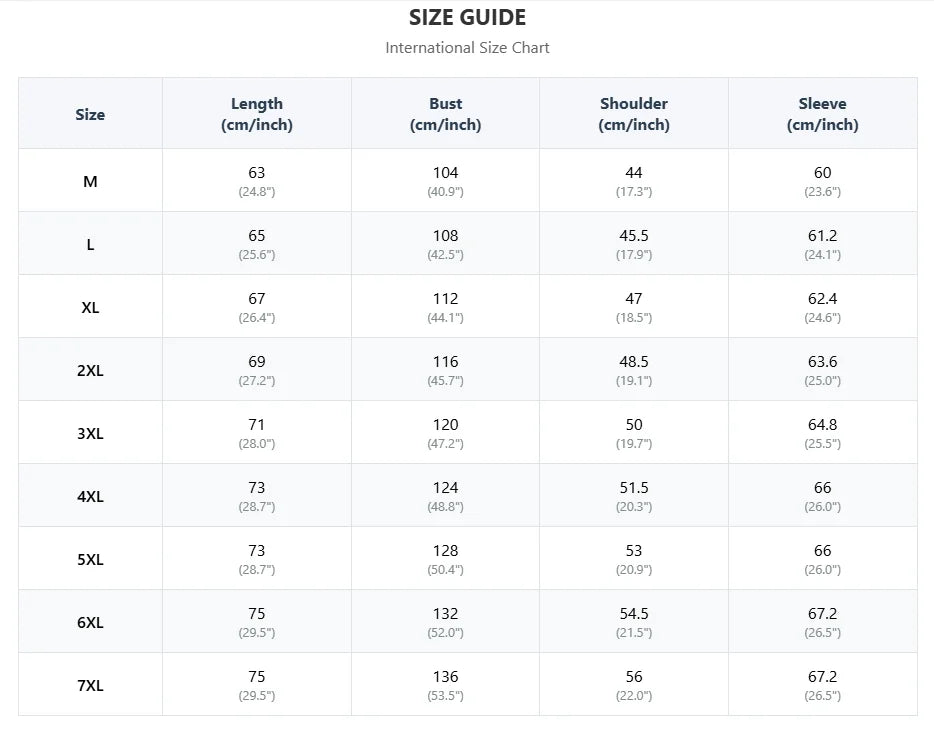
Task: Click the 6XL size row label
Action: [90, 623]
